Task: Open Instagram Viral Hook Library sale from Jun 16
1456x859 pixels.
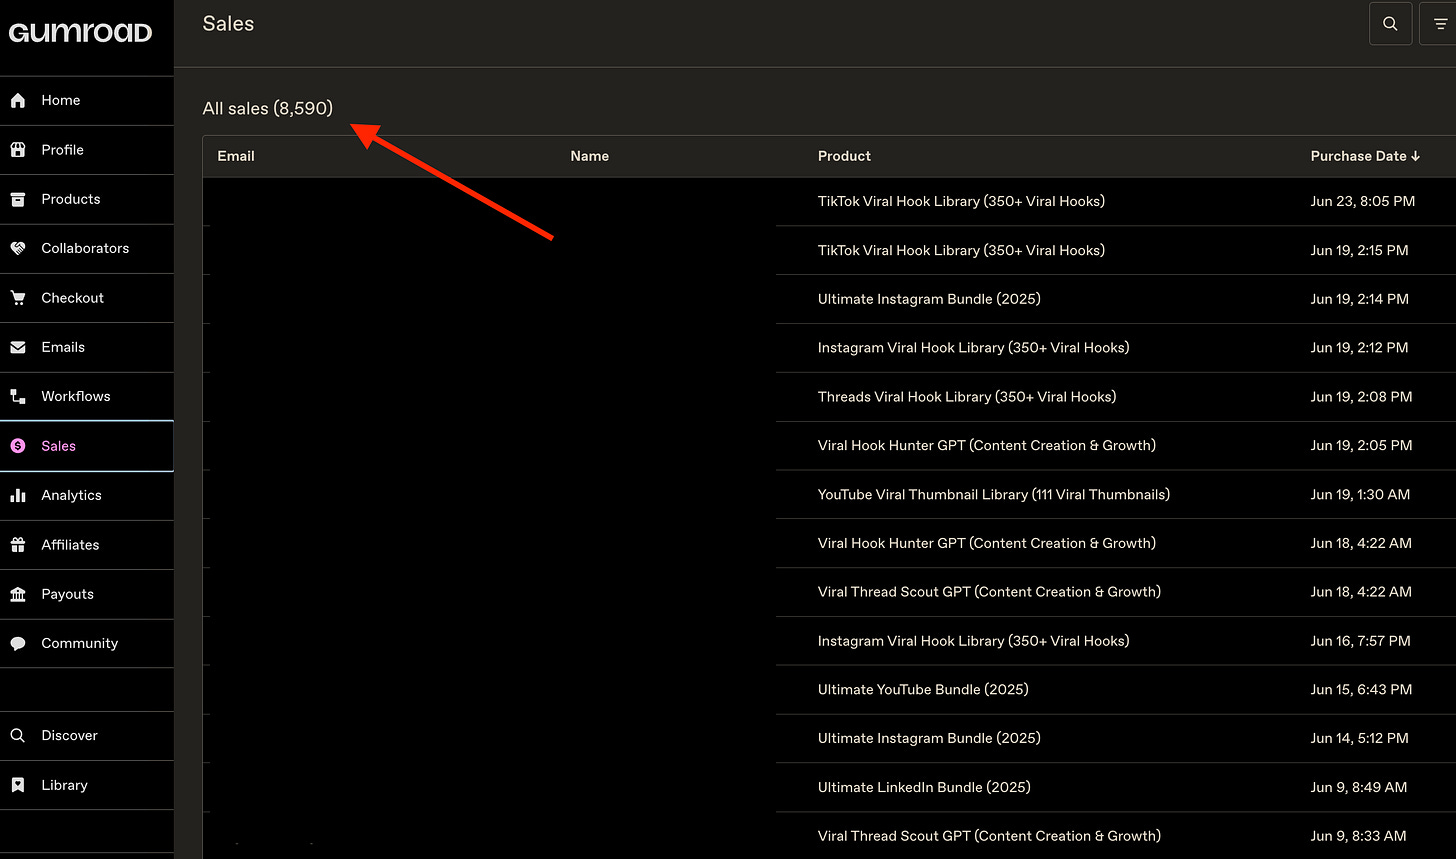Action: (829, 641)
